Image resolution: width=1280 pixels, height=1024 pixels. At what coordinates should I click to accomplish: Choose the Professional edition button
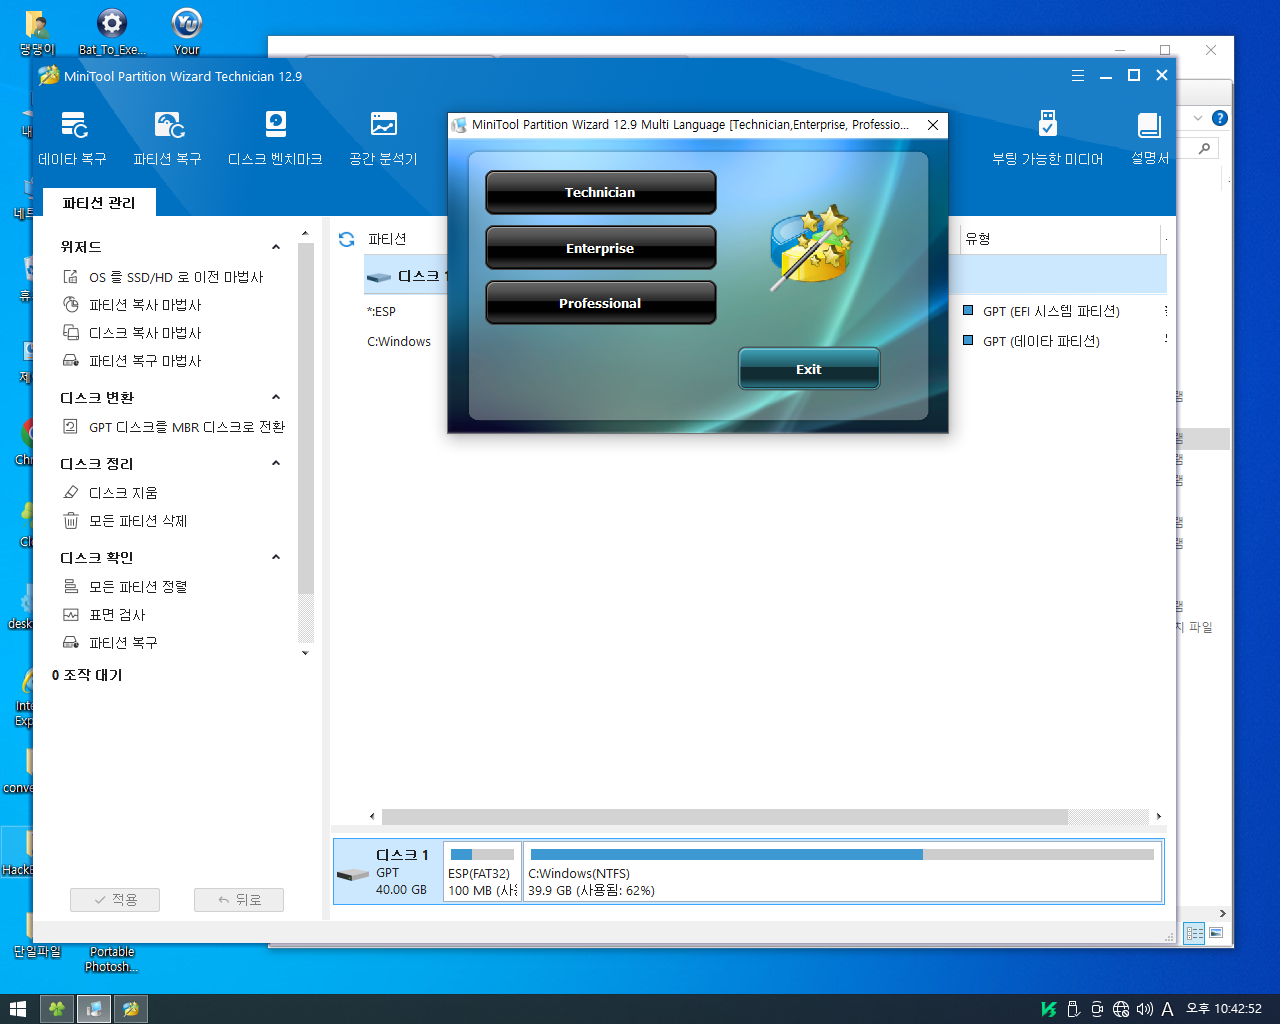(x=601, y=303)
